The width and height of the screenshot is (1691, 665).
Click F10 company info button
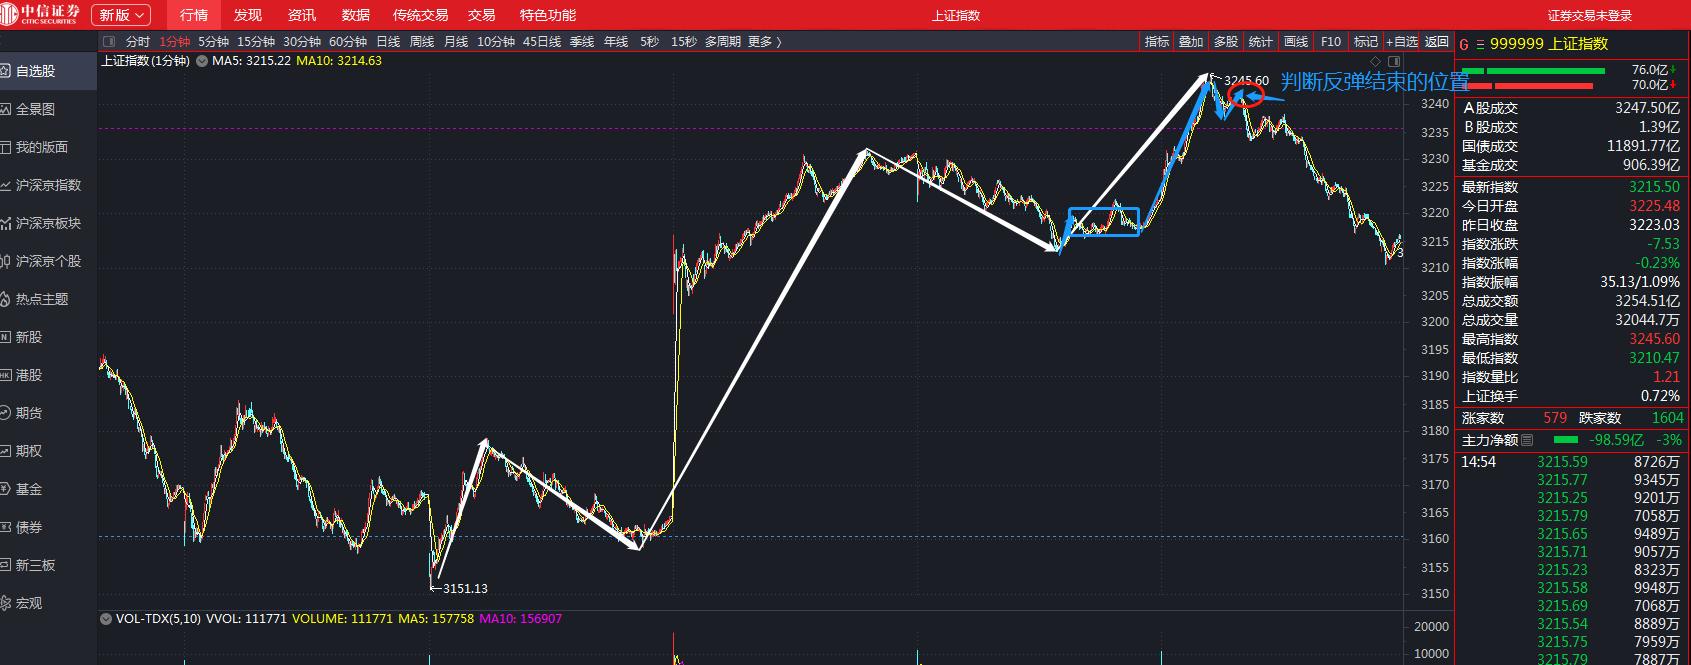click(1331, 41)
